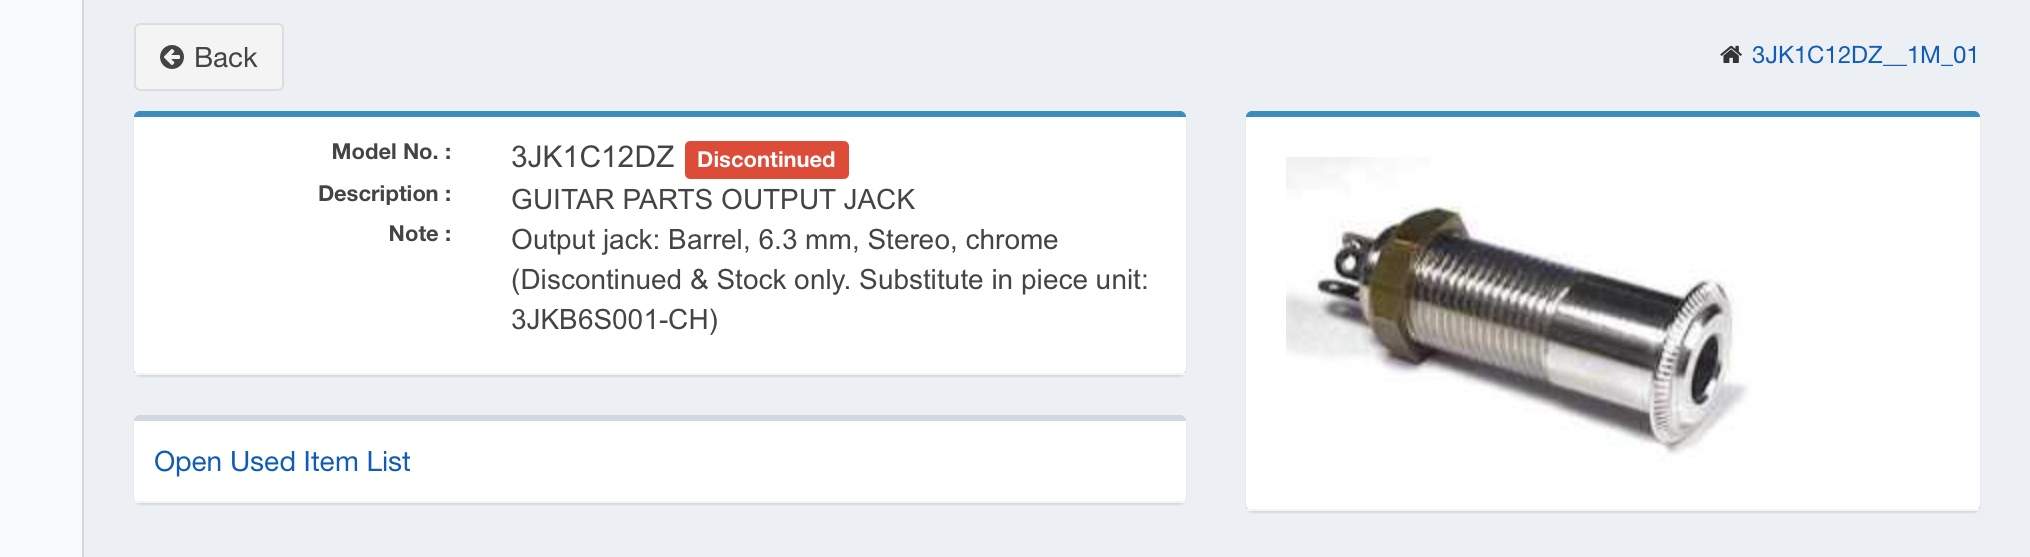This screenshot has height=557, width=2030.
Task: Click the Model No. label
Action: point(391,152)
